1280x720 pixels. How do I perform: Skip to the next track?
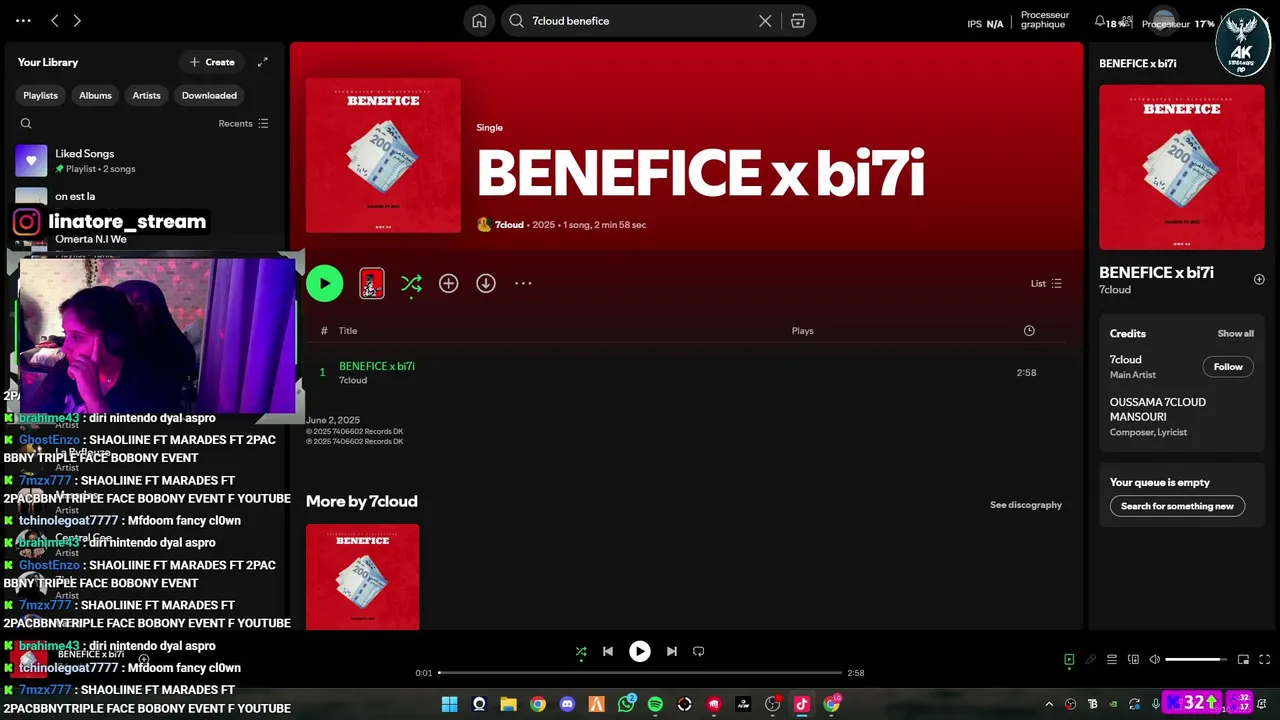(671, 651)
